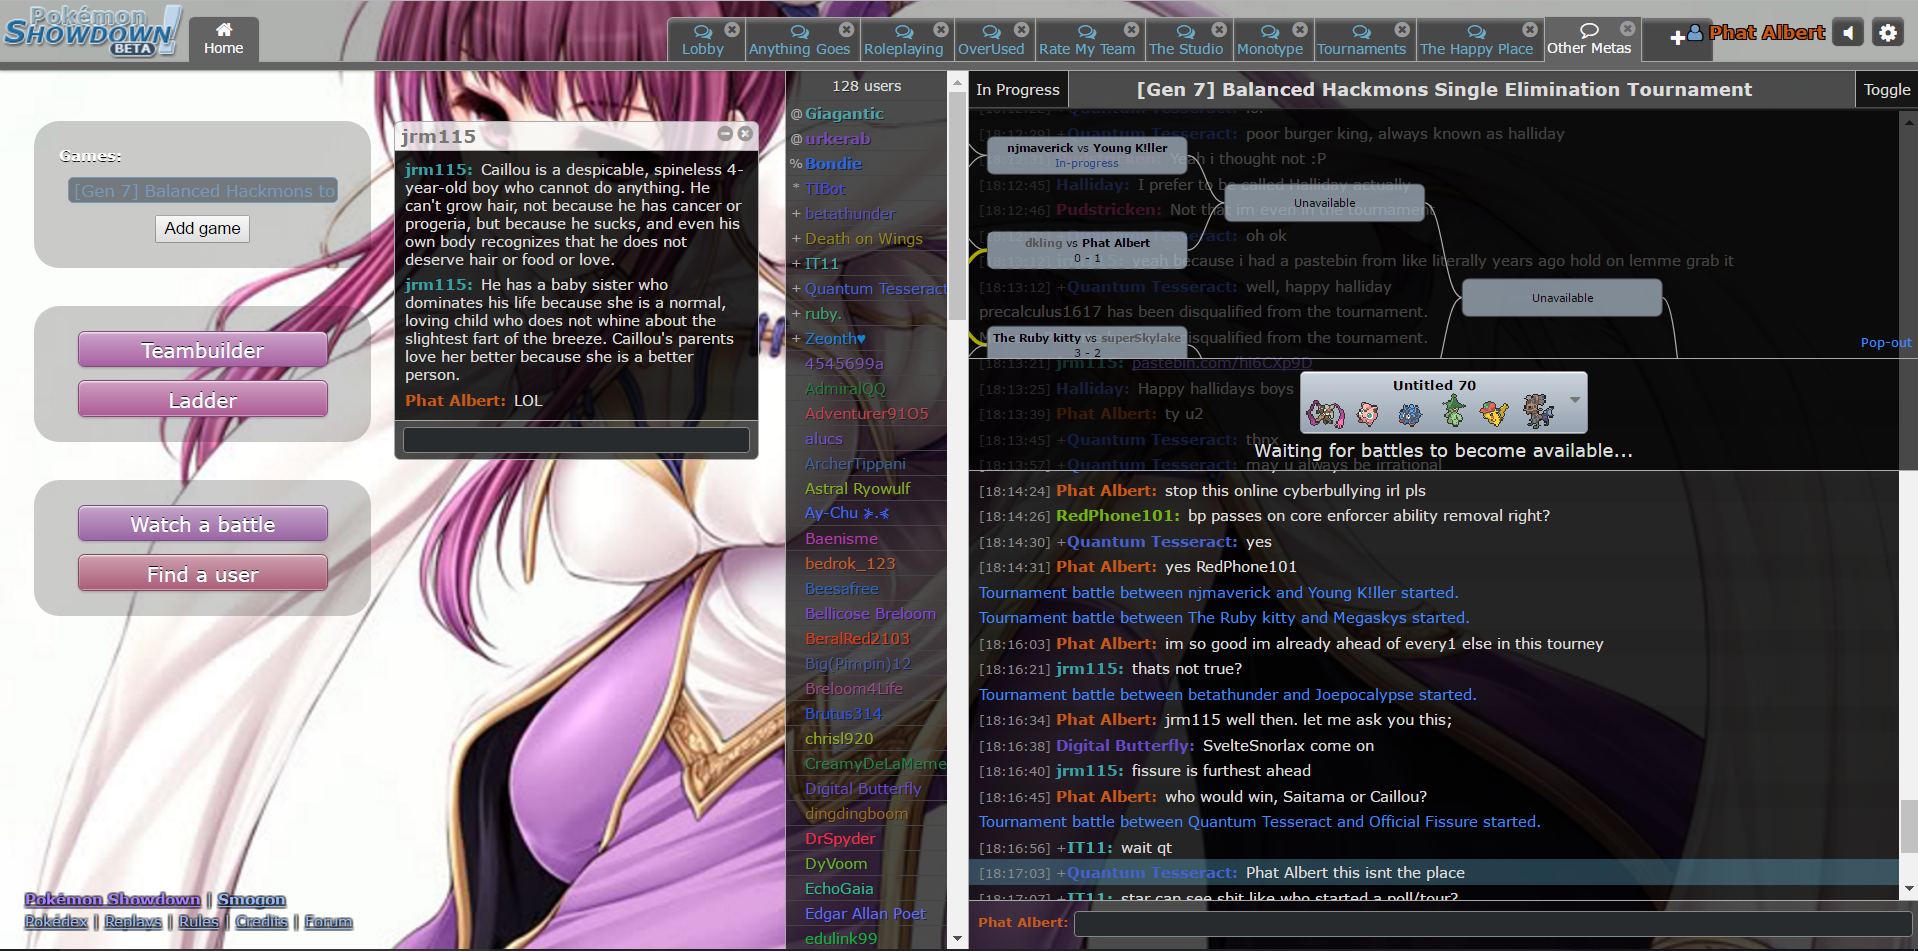Screen dimensions: 1918x951
Task: Toggle the tournament bracket panel
Action: point(1887,89)
